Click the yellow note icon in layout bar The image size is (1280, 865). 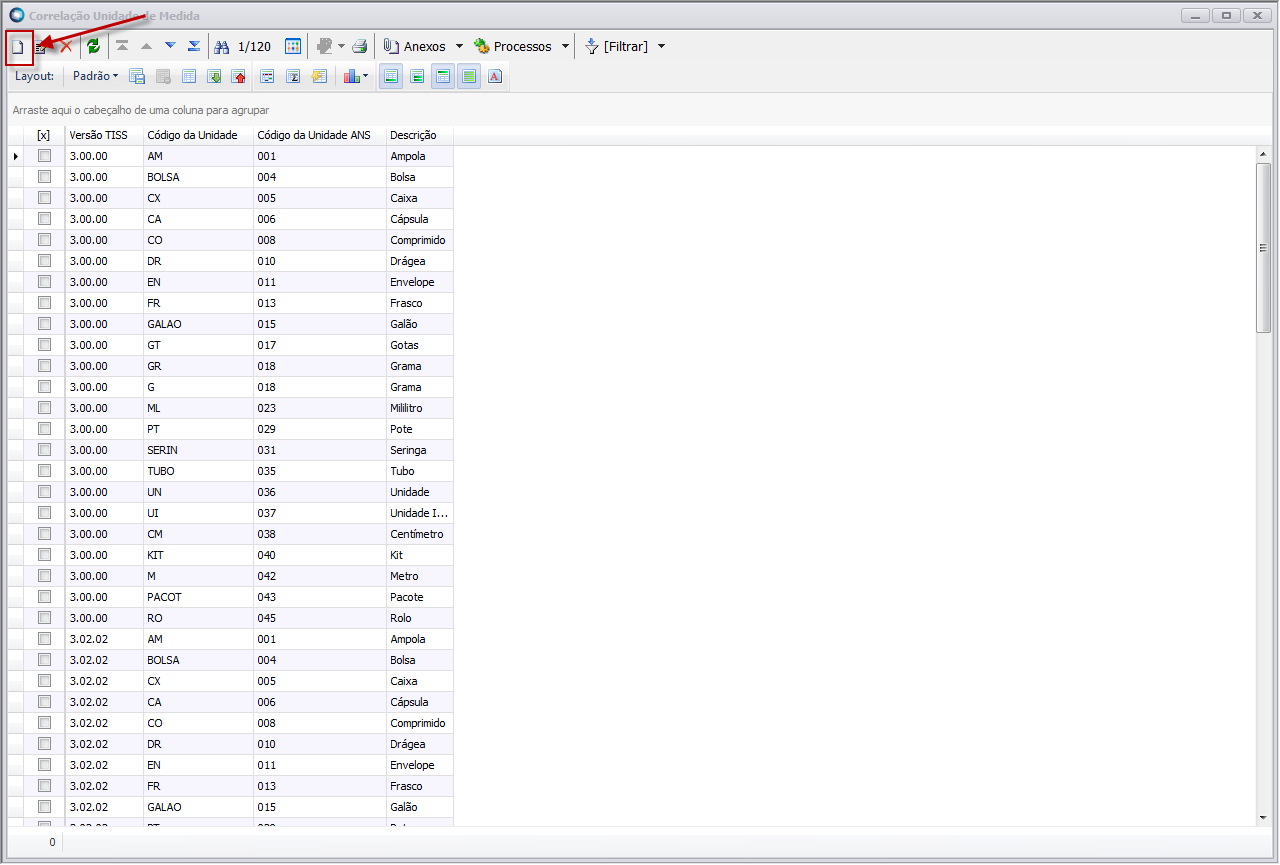(x=319, y=76)
